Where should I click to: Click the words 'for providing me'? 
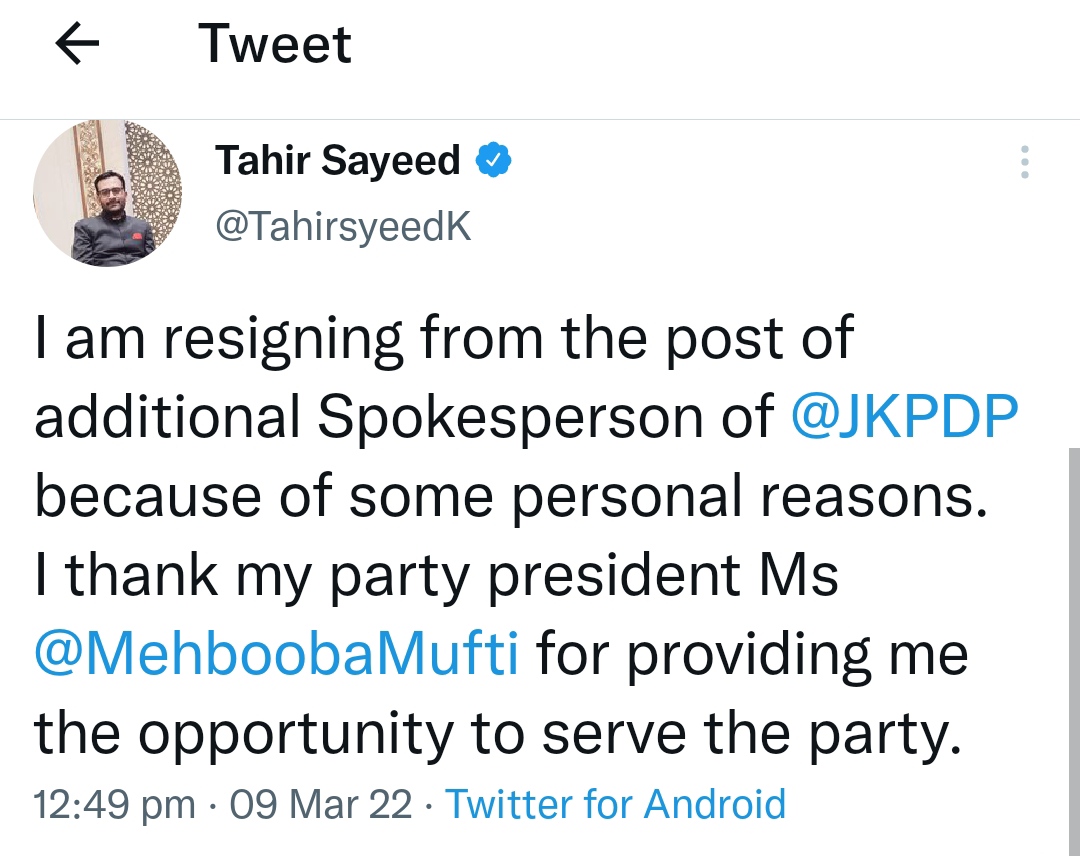tap(753, 655)
